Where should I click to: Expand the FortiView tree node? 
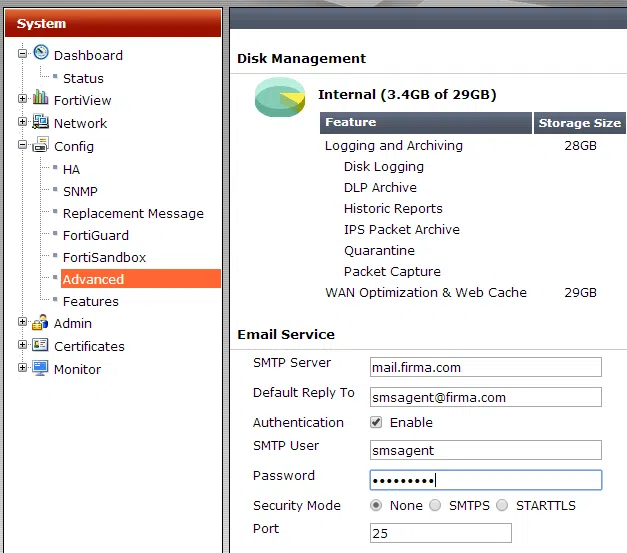point(23,99)
